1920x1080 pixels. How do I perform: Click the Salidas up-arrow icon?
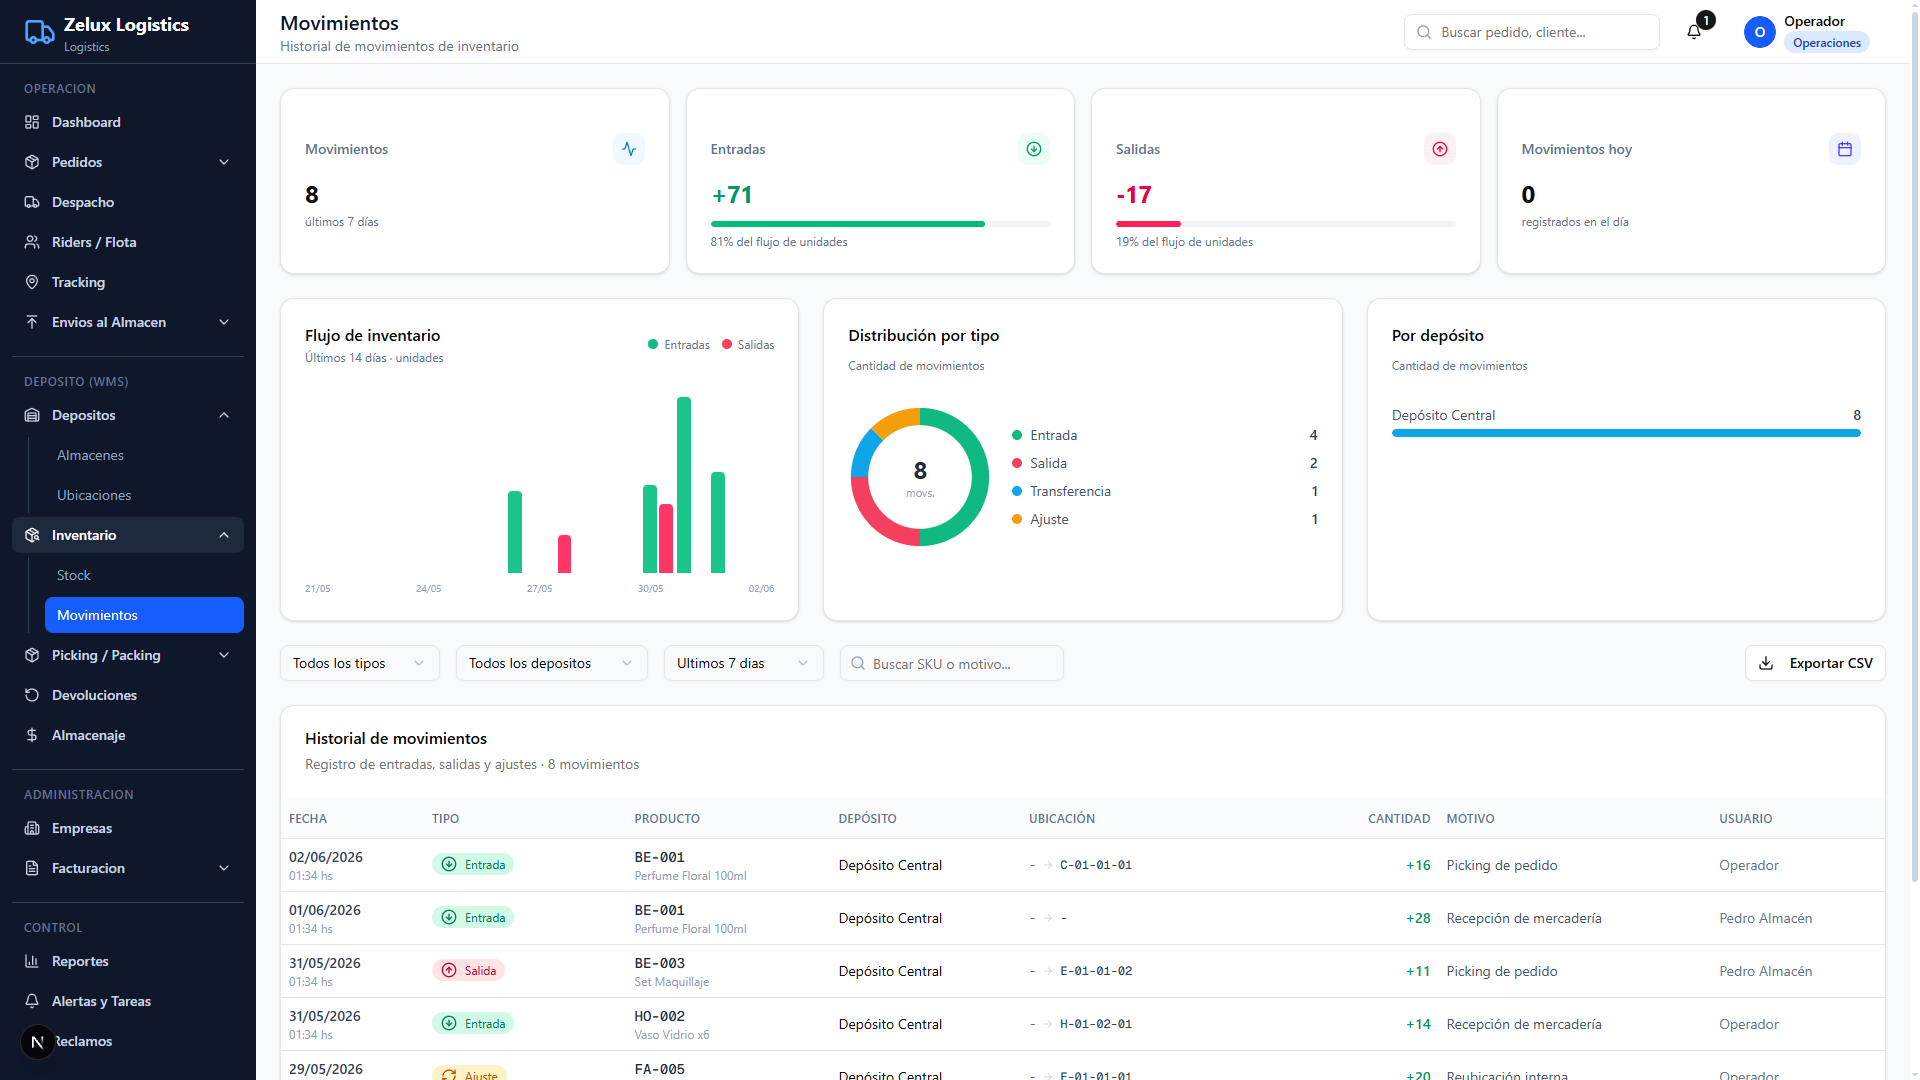pos(1440,149)
